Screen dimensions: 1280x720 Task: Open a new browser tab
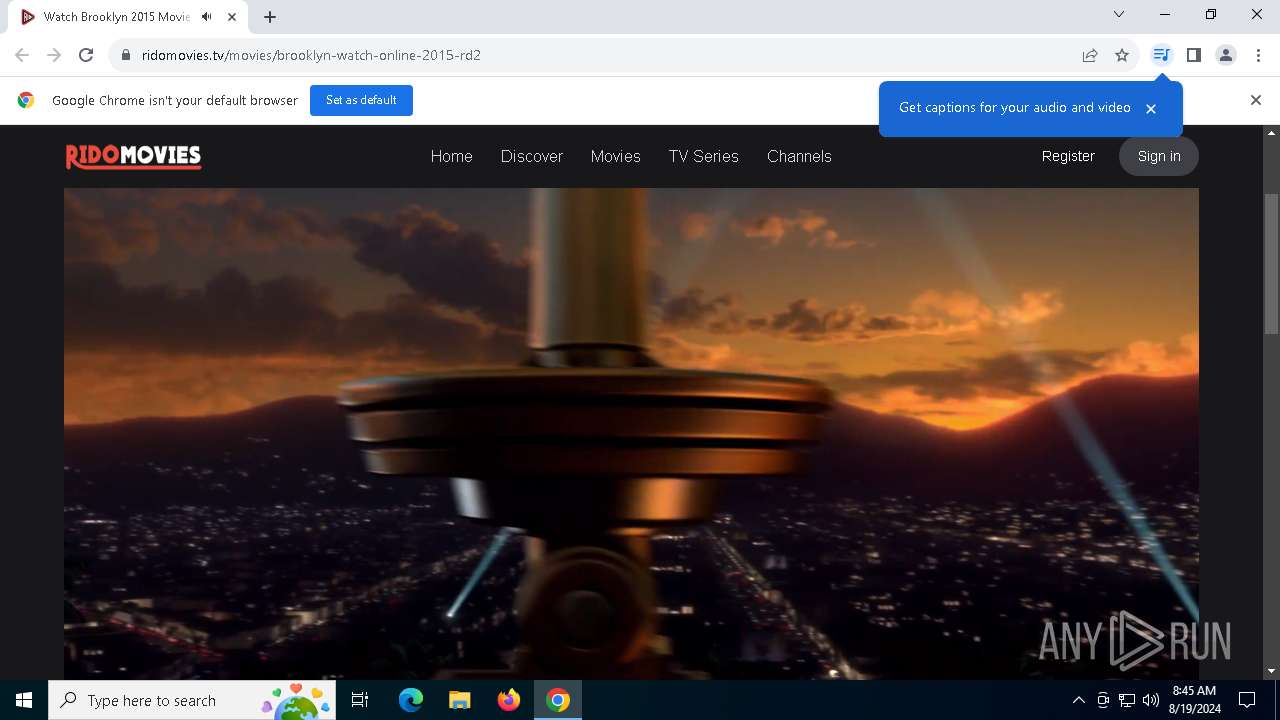pyautogui.click(x=270, y=17)
